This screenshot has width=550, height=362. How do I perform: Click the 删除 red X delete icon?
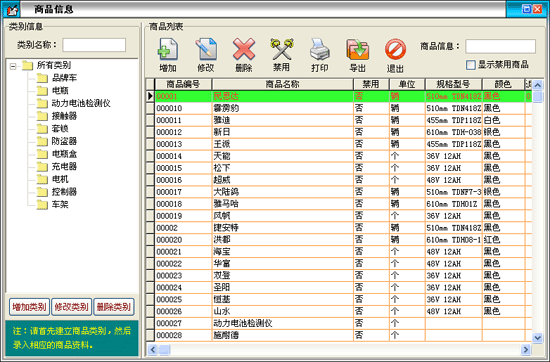244,49
